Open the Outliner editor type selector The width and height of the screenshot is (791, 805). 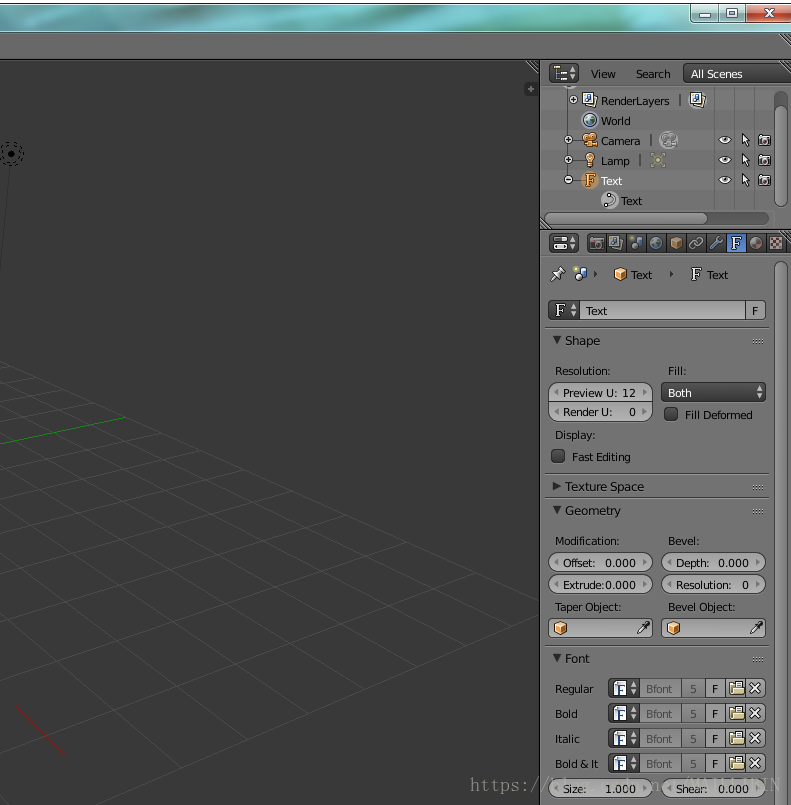point(564,73)
